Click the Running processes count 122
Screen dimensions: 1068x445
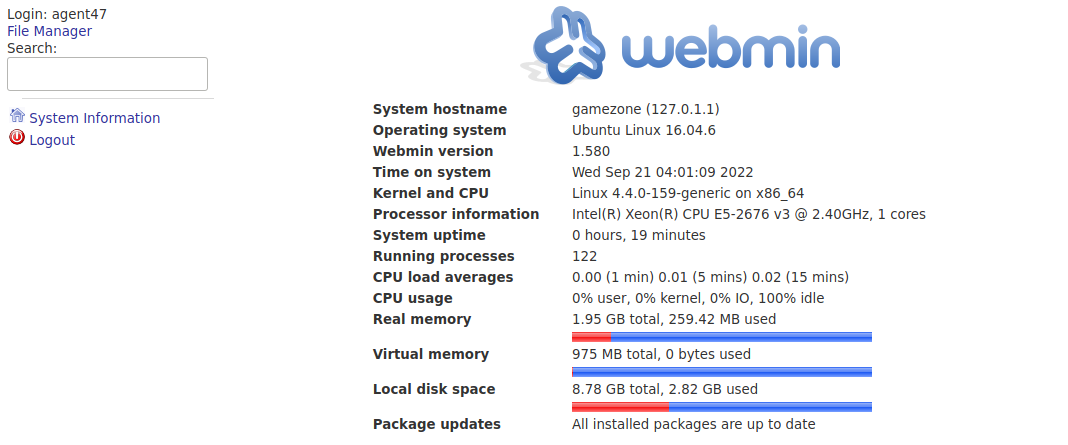(x=584, y=257)
